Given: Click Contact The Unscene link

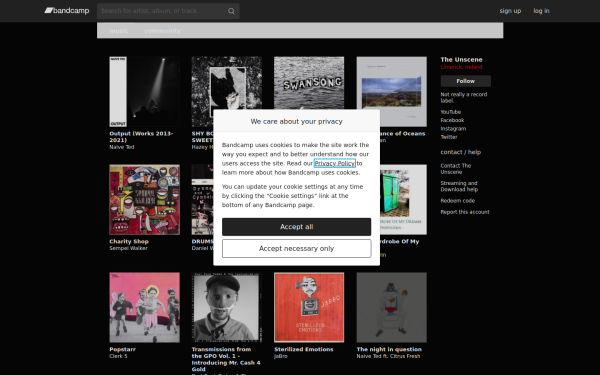Looking at the screenshot, I should (x=455, y=169).
